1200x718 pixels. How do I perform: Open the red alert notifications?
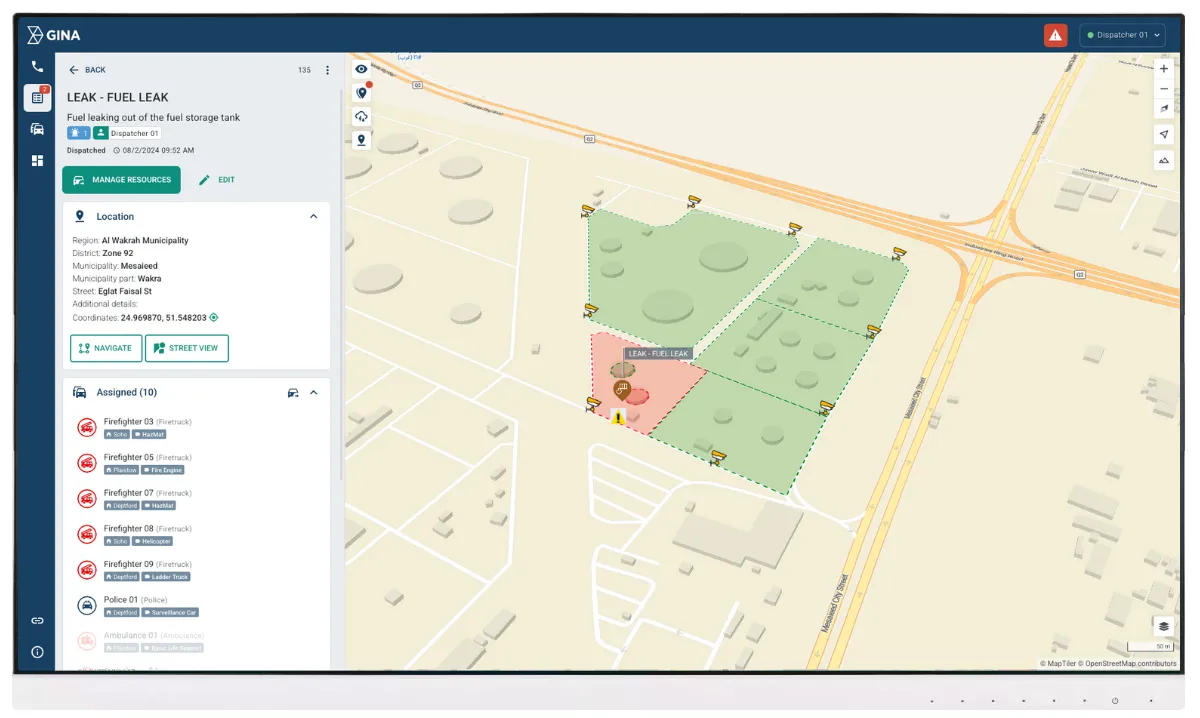pos(1056,35)
